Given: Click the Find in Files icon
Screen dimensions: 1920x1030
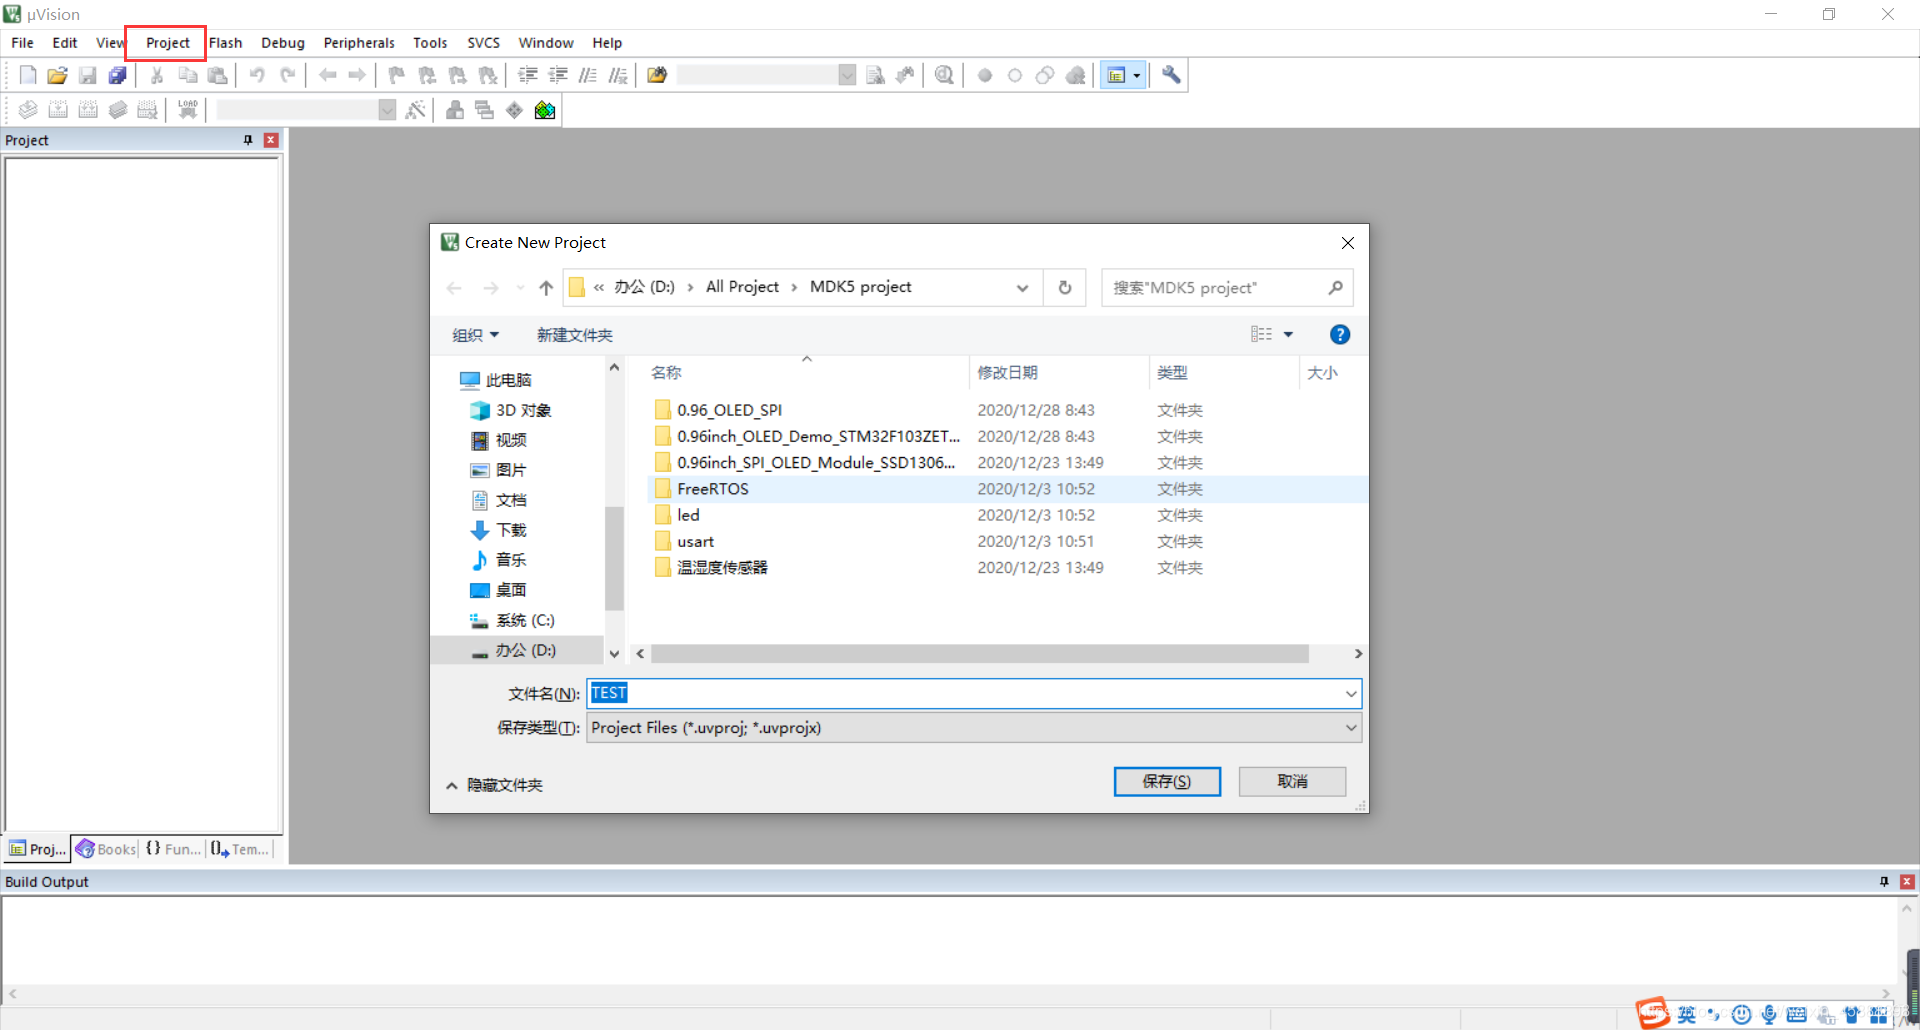Looking at the screenshot, I should point(657,75).
